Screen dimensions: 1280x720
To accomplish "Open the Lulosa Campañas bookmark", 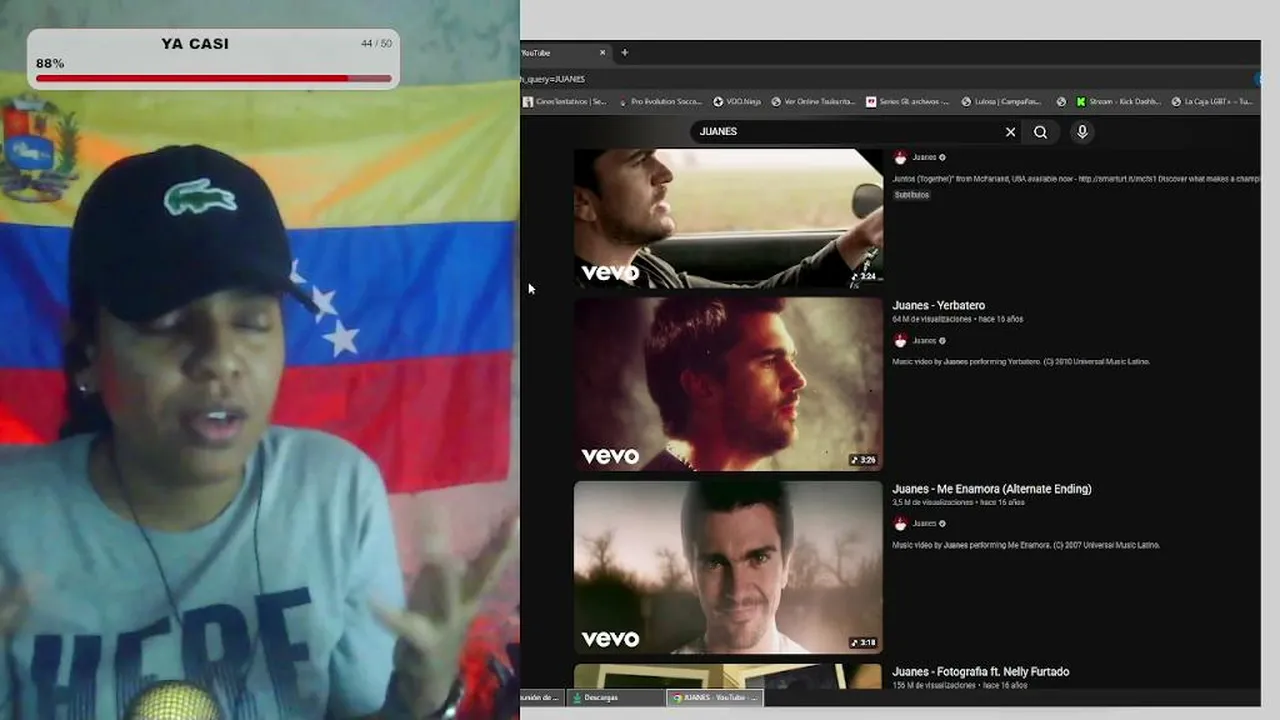I will pos(1002,101).
